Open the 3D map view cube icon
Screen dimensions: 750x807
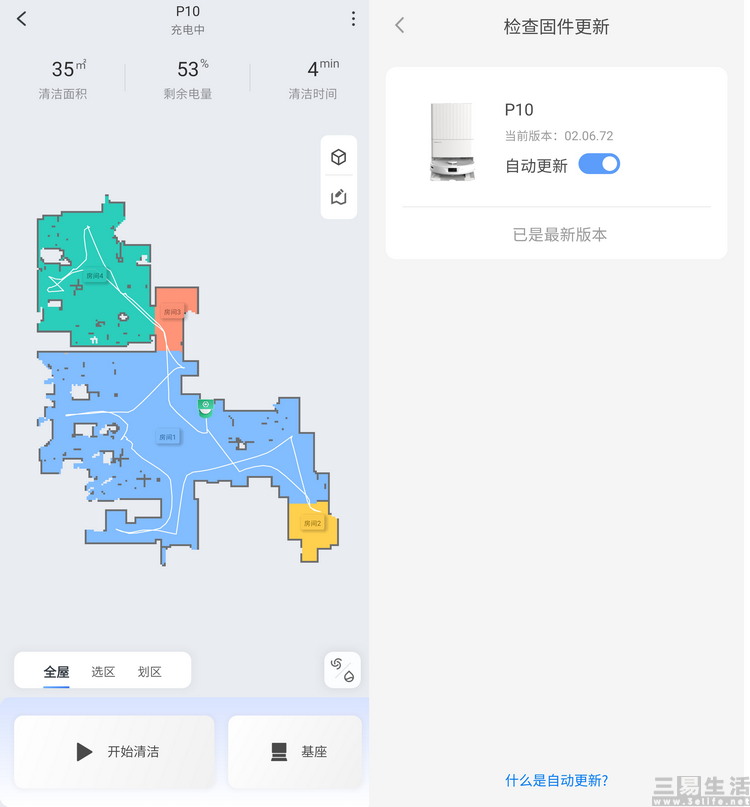[x=338, y=156]
